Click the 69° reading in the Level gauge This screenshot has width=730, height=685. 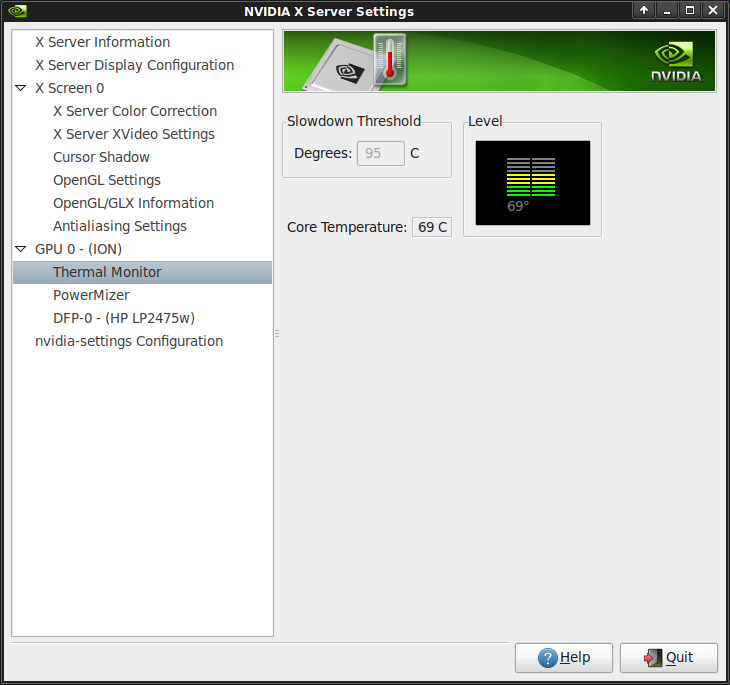(518, 206)
